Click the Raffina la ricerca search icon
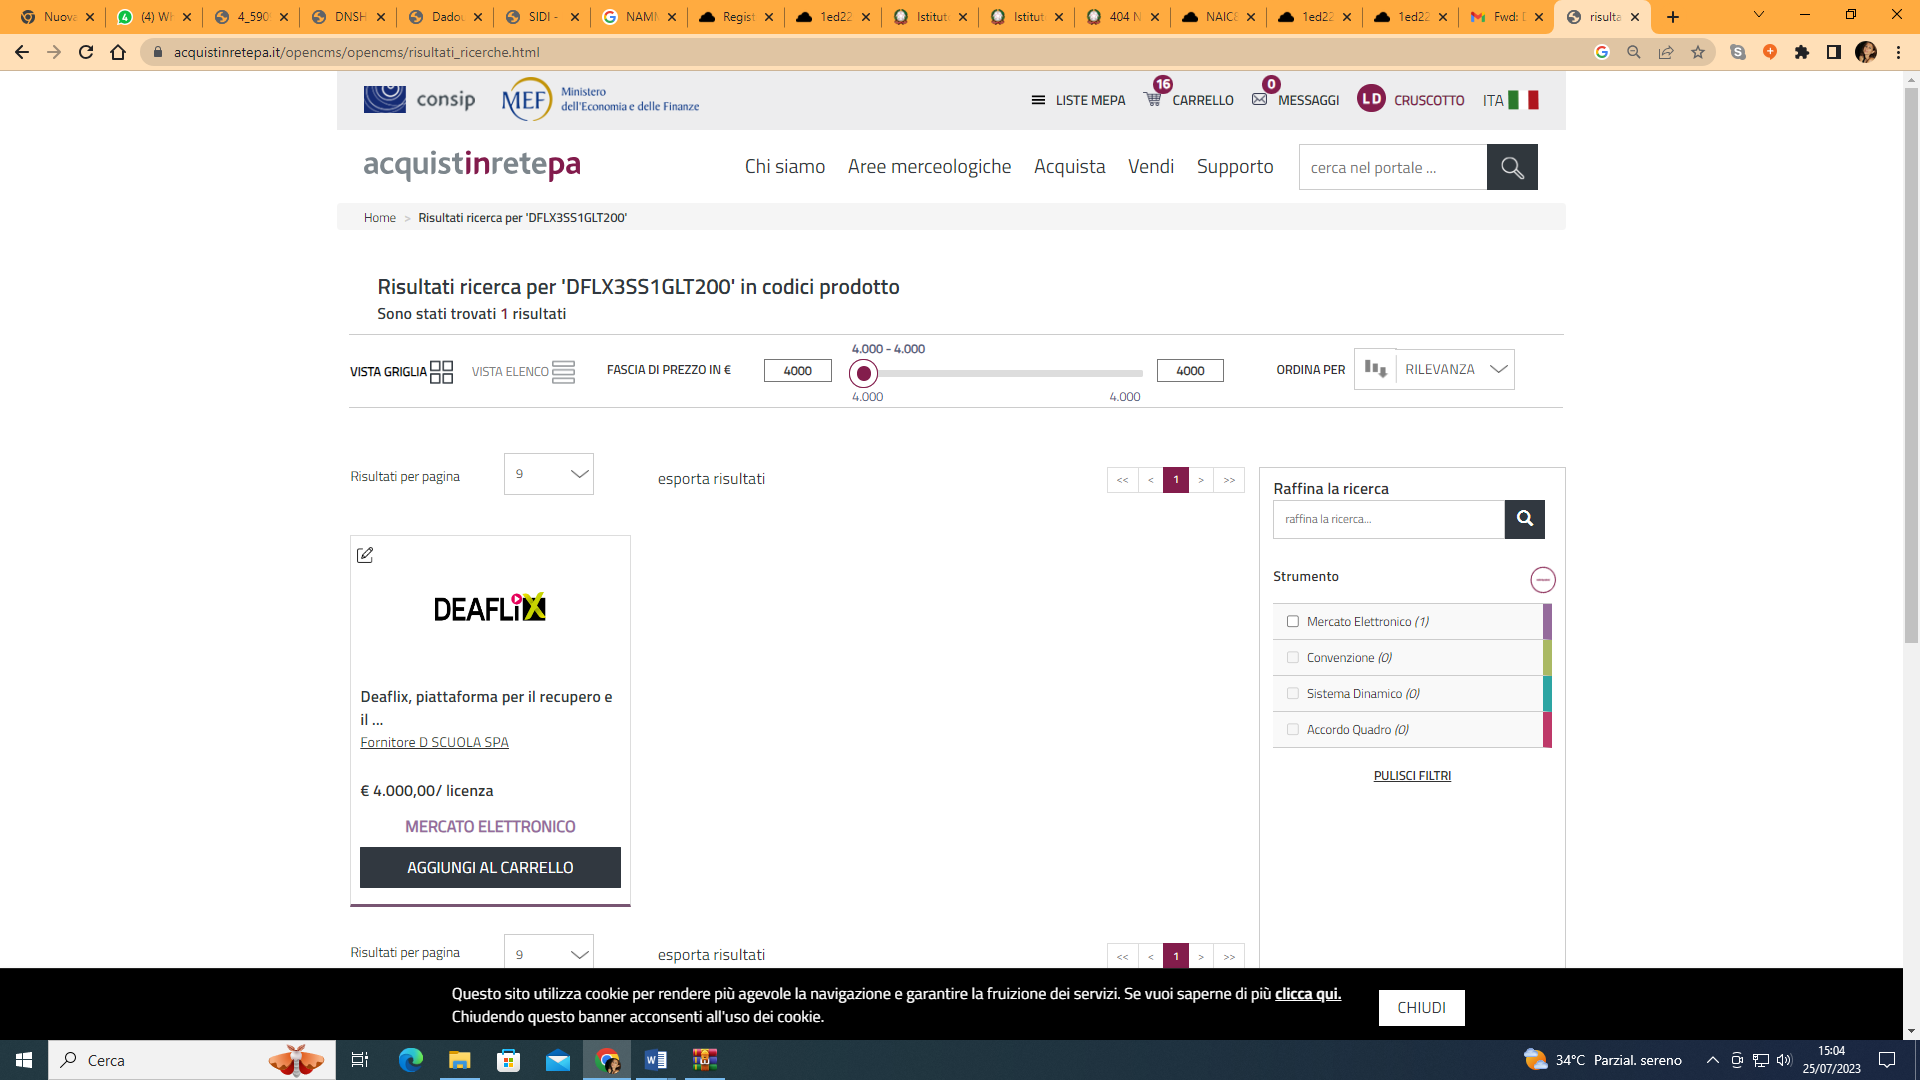The height and width of the screenshot is (1080, 1920). [x=1524, y=519]
